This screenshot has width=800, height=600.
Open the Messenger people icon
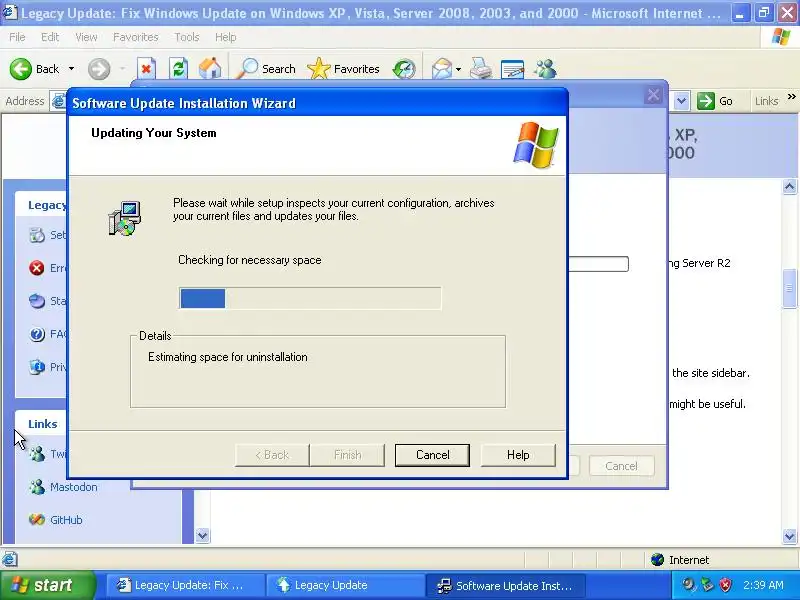pyautogui.click(x=545, y=69)
